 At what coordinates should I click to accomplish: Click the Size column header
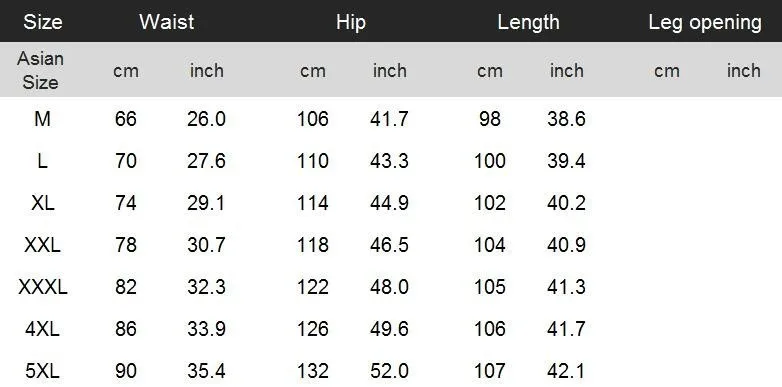[42, 22]
